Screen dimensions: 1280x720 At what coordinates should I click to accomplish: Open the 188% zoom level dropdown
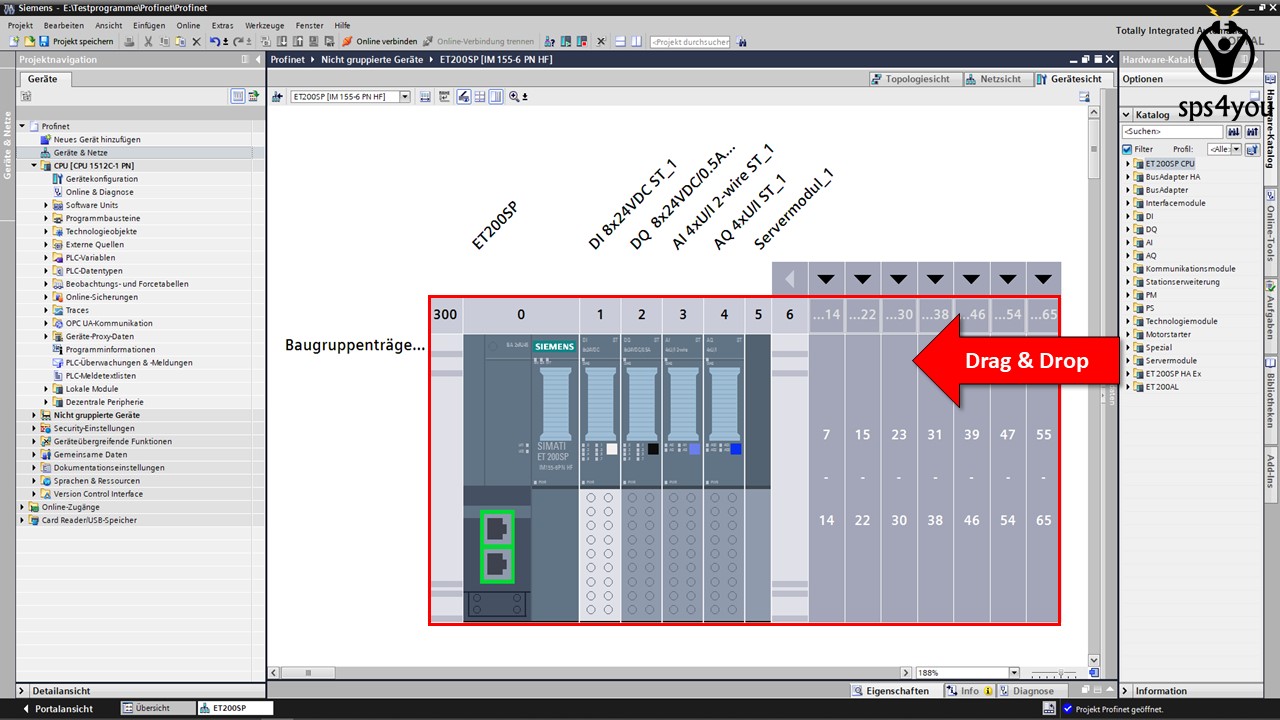click(1013, 673)
